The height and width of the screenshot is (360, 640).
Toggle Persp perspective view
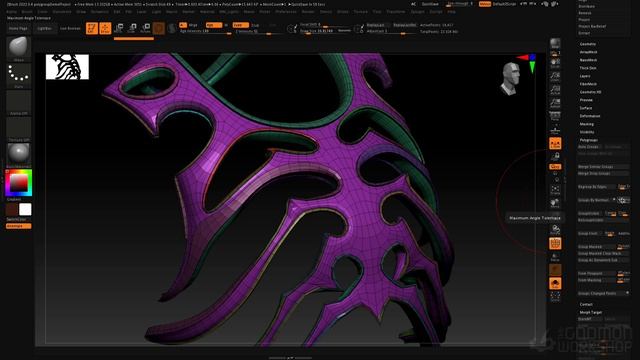555,117
